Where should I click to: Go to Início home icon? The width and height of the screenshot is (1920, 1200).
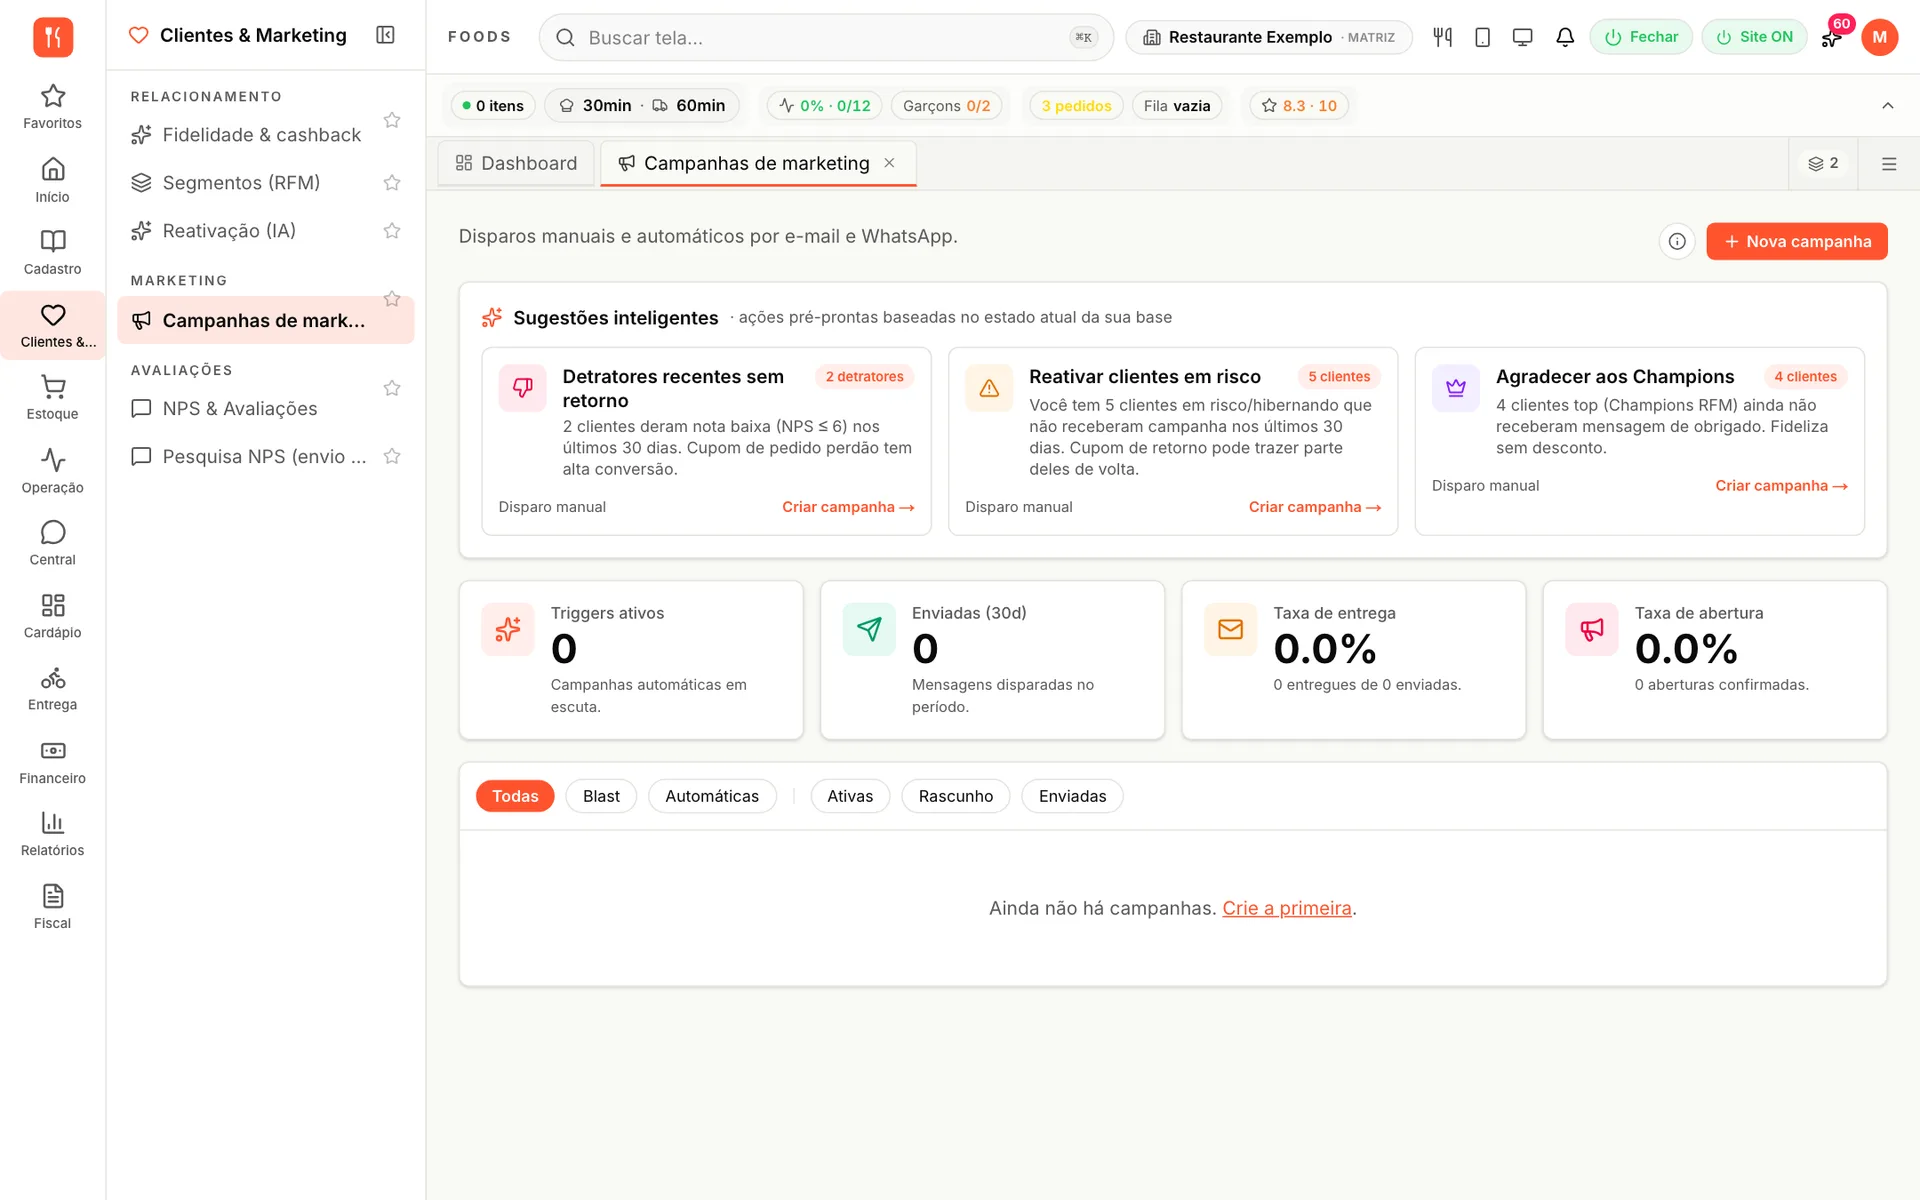[x=52, y=180]
